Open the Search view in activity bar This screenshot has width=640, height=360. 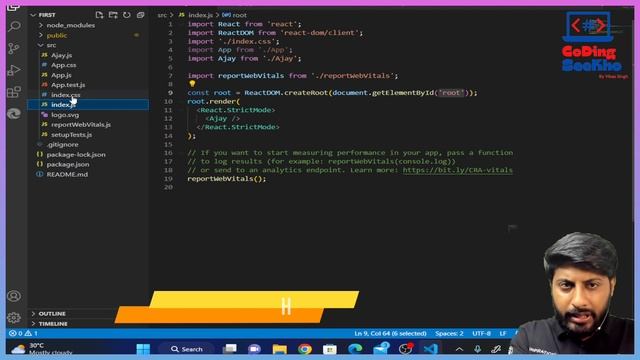tap(14, 27)
